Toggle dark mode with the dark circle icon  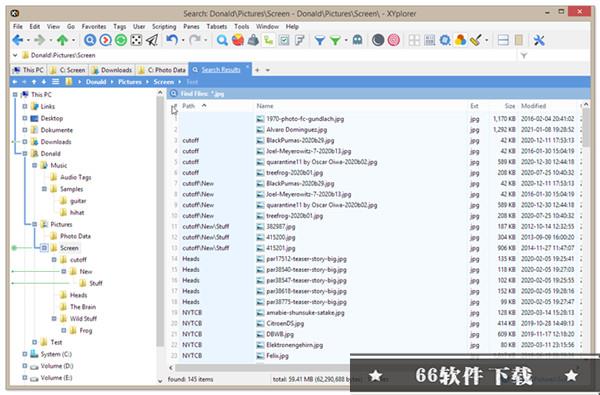[x=378, y=40]
